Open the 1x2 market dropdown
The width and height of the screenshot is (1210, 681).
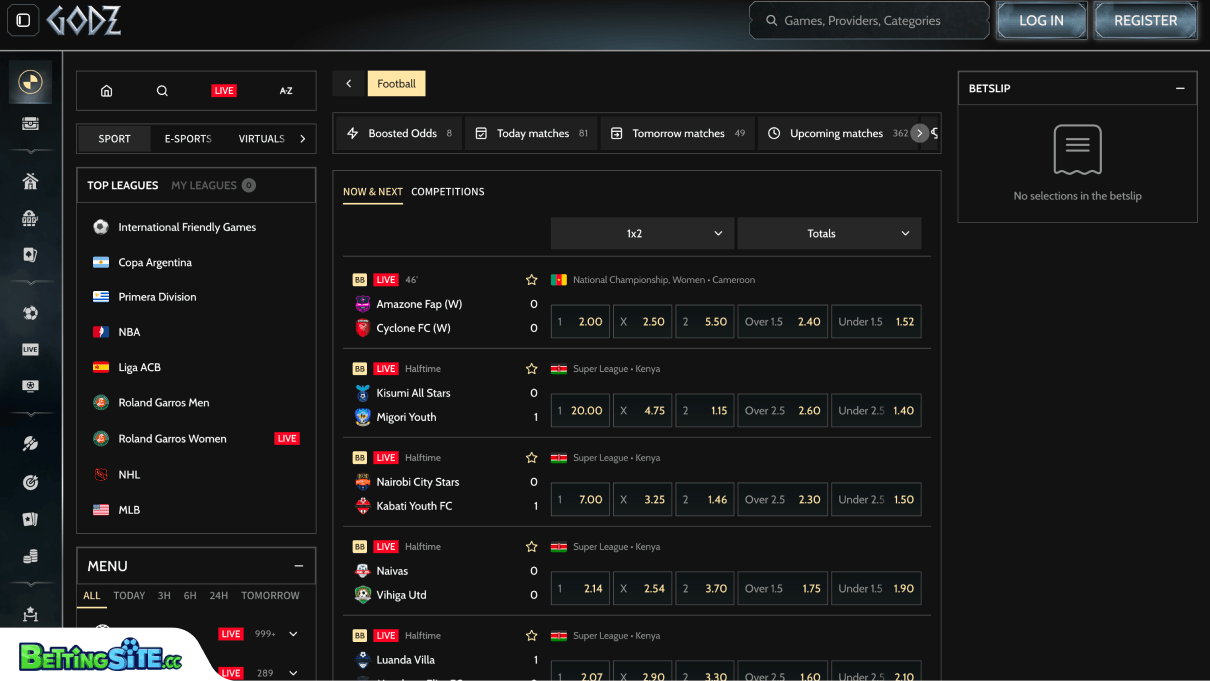coord(642,233)
